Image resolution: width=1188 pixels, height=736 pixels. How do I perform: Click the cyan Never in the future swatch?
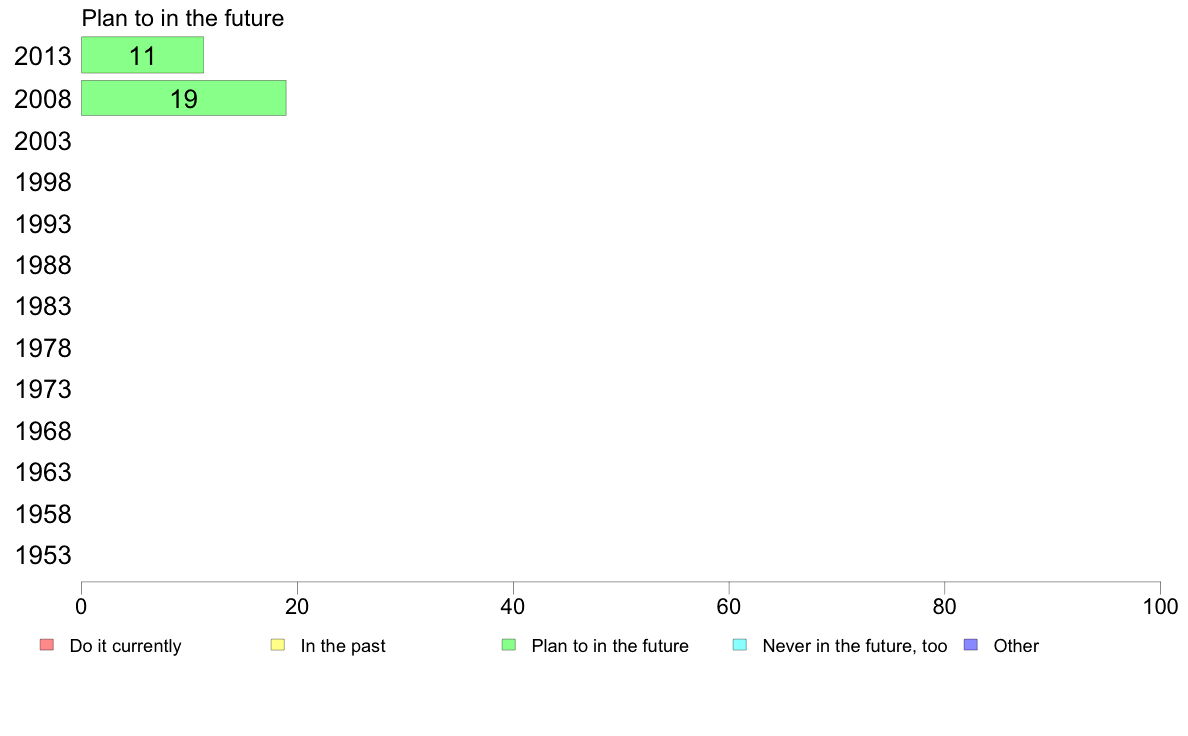tap(740, 645)
